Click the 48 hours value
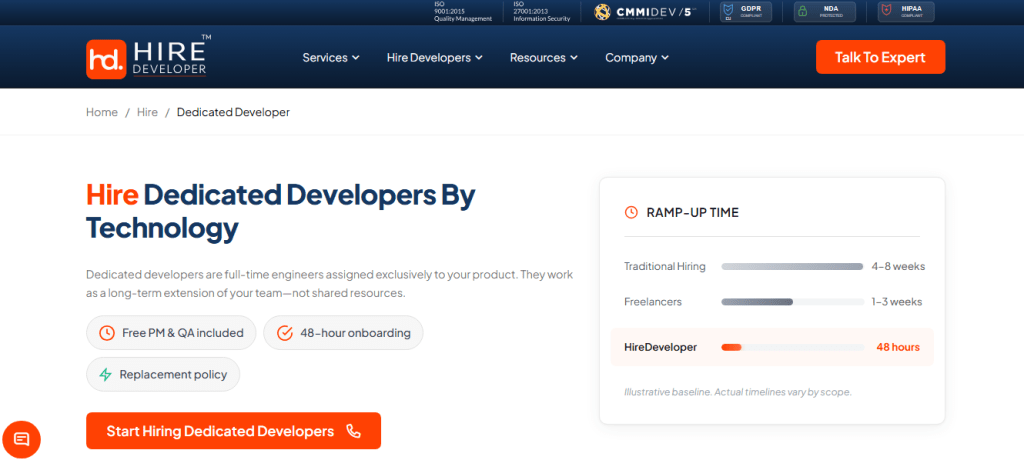Screen dimensions: 1024x460 (x=898, y=347)
